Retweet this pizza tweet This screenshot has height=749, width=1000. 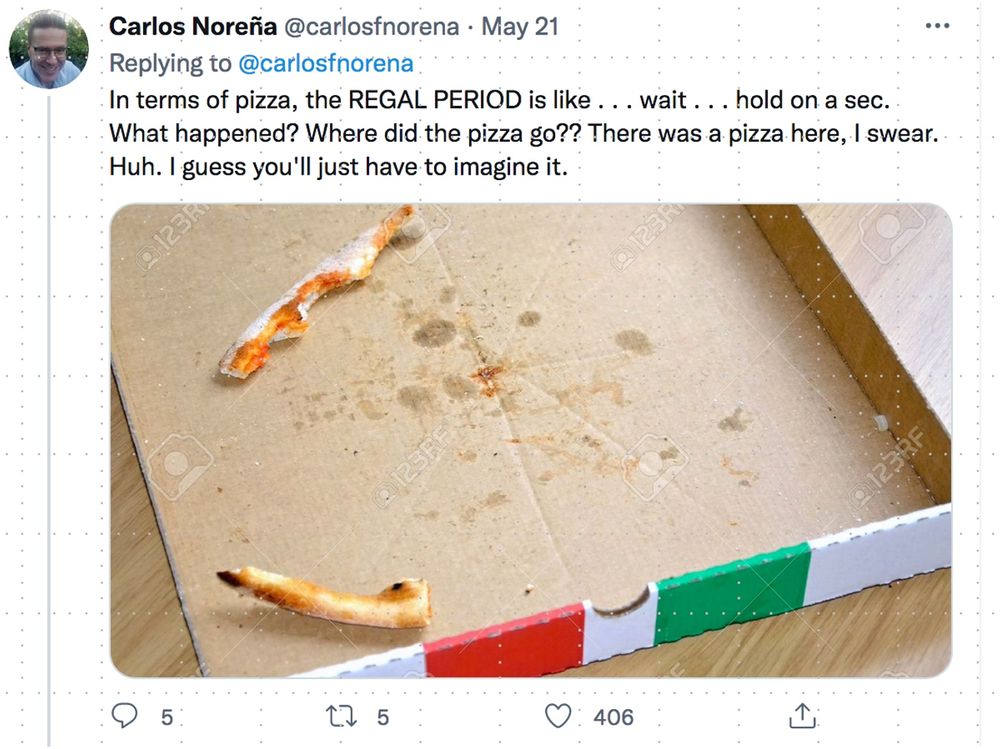pyautogui.click(x=340, y=716)
